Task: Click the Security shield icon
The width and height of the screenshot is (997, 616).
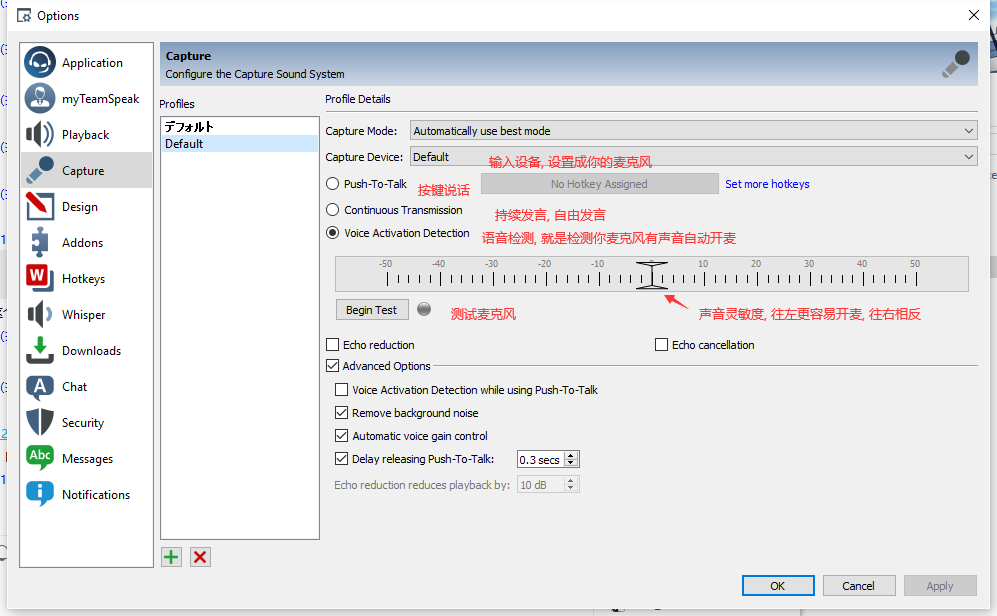Action: 39,422
